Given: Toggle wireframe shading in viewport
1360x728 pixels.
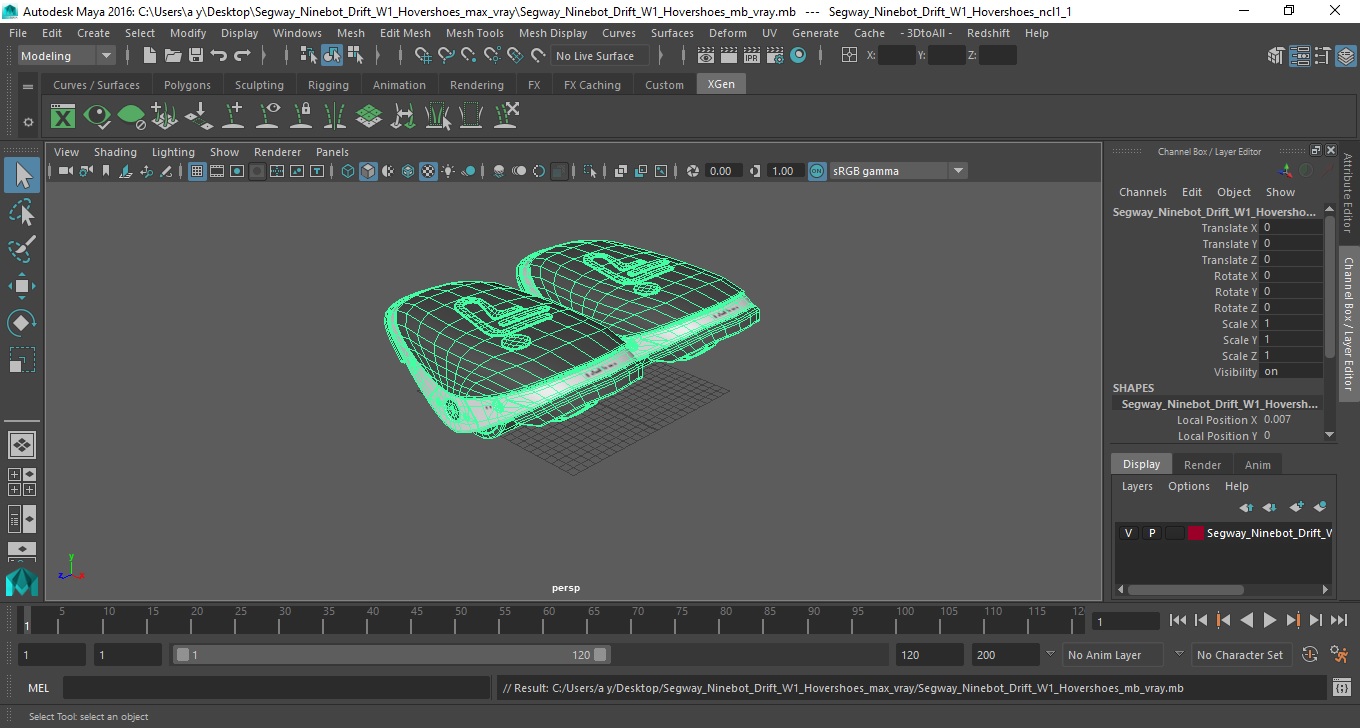Looking at the screenshot, I should 348,171.
